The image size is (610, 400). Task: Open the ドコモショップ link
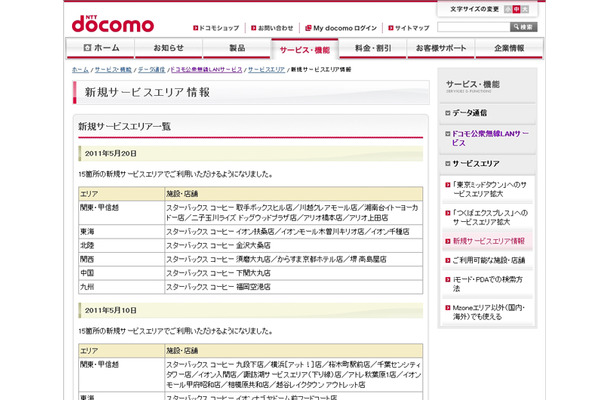(x=216, y=28)
